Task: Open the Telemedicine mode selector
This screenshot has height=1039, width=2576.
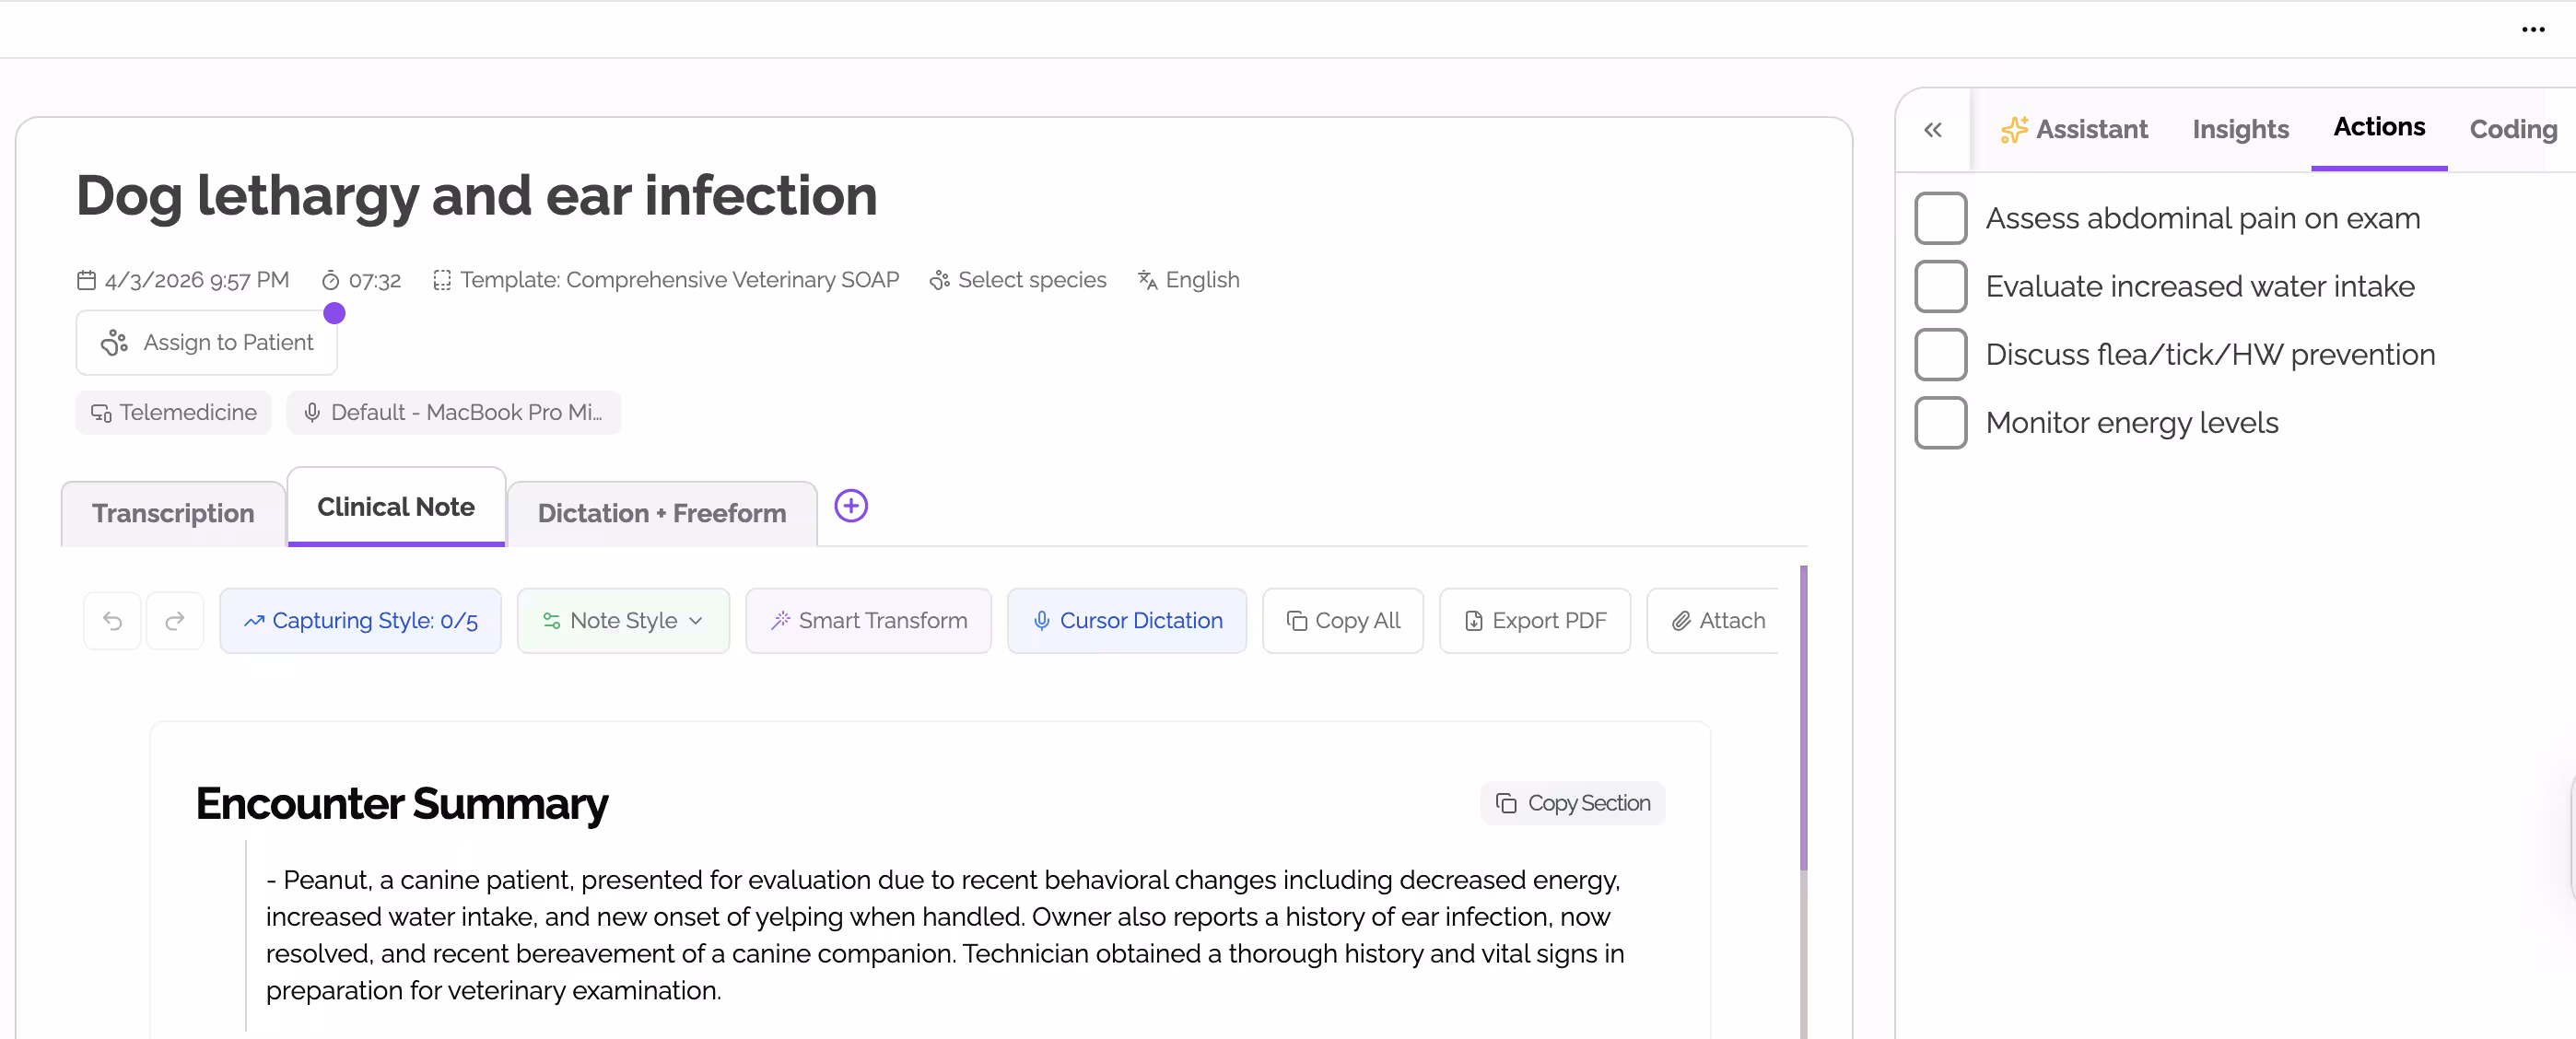Action: tap(174, 413)
